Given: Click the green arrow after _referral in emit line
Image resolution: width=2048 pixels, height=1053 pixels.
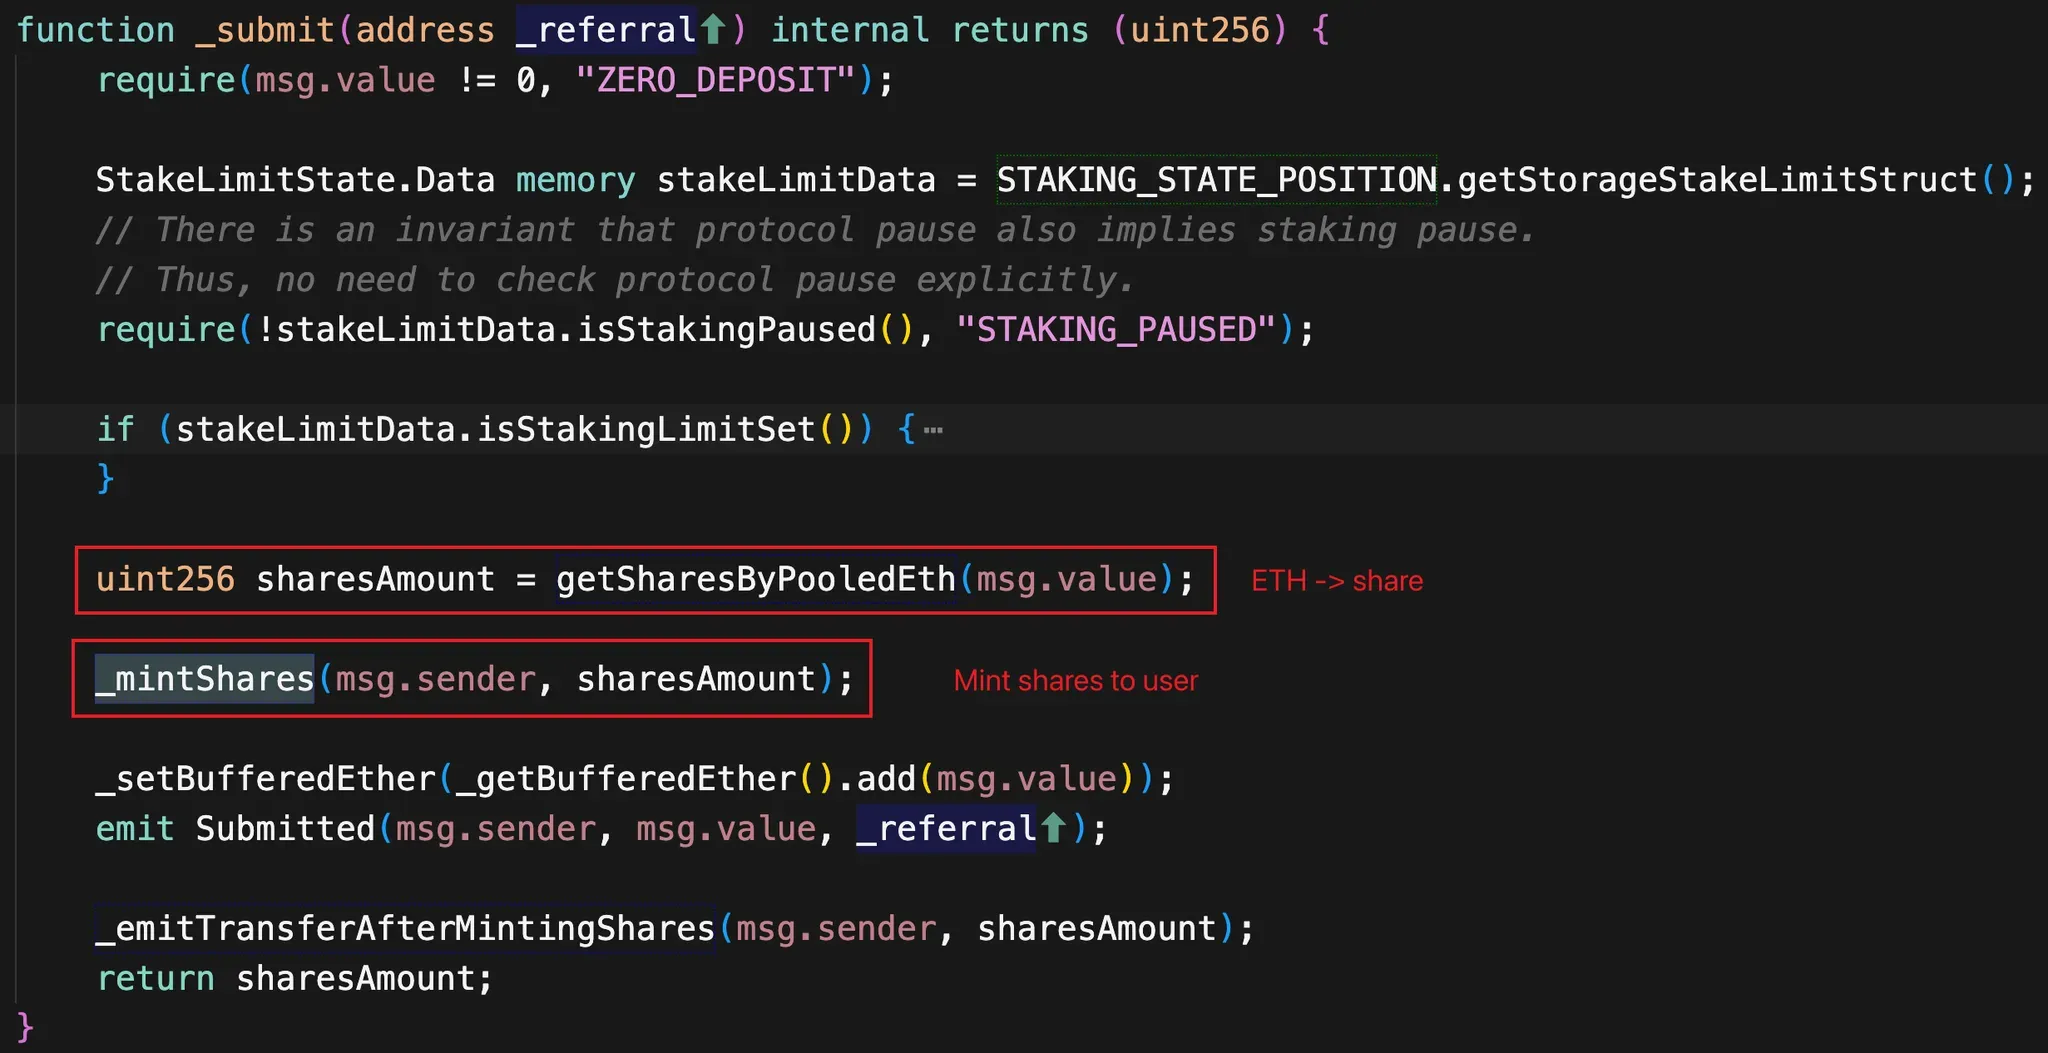Looking at the screenshot, I should coord(1053,828).
